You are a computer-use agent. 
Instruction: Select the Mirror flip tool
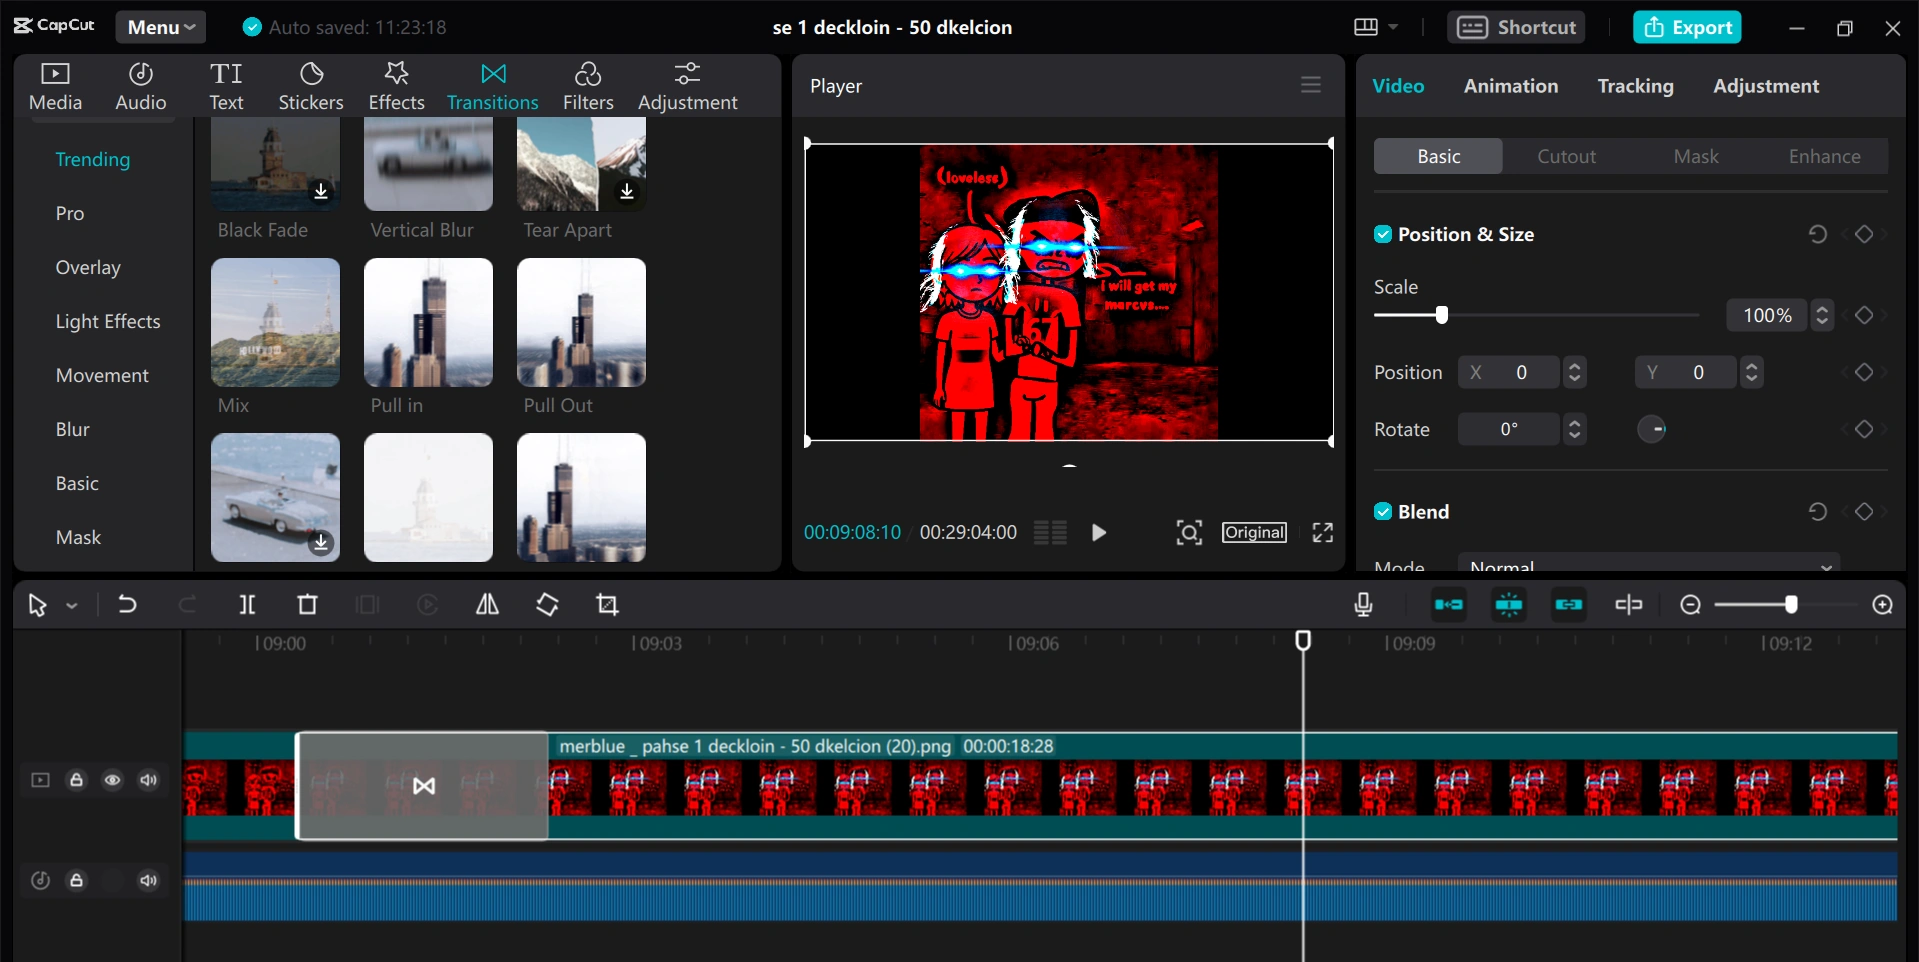coord(487,605)
